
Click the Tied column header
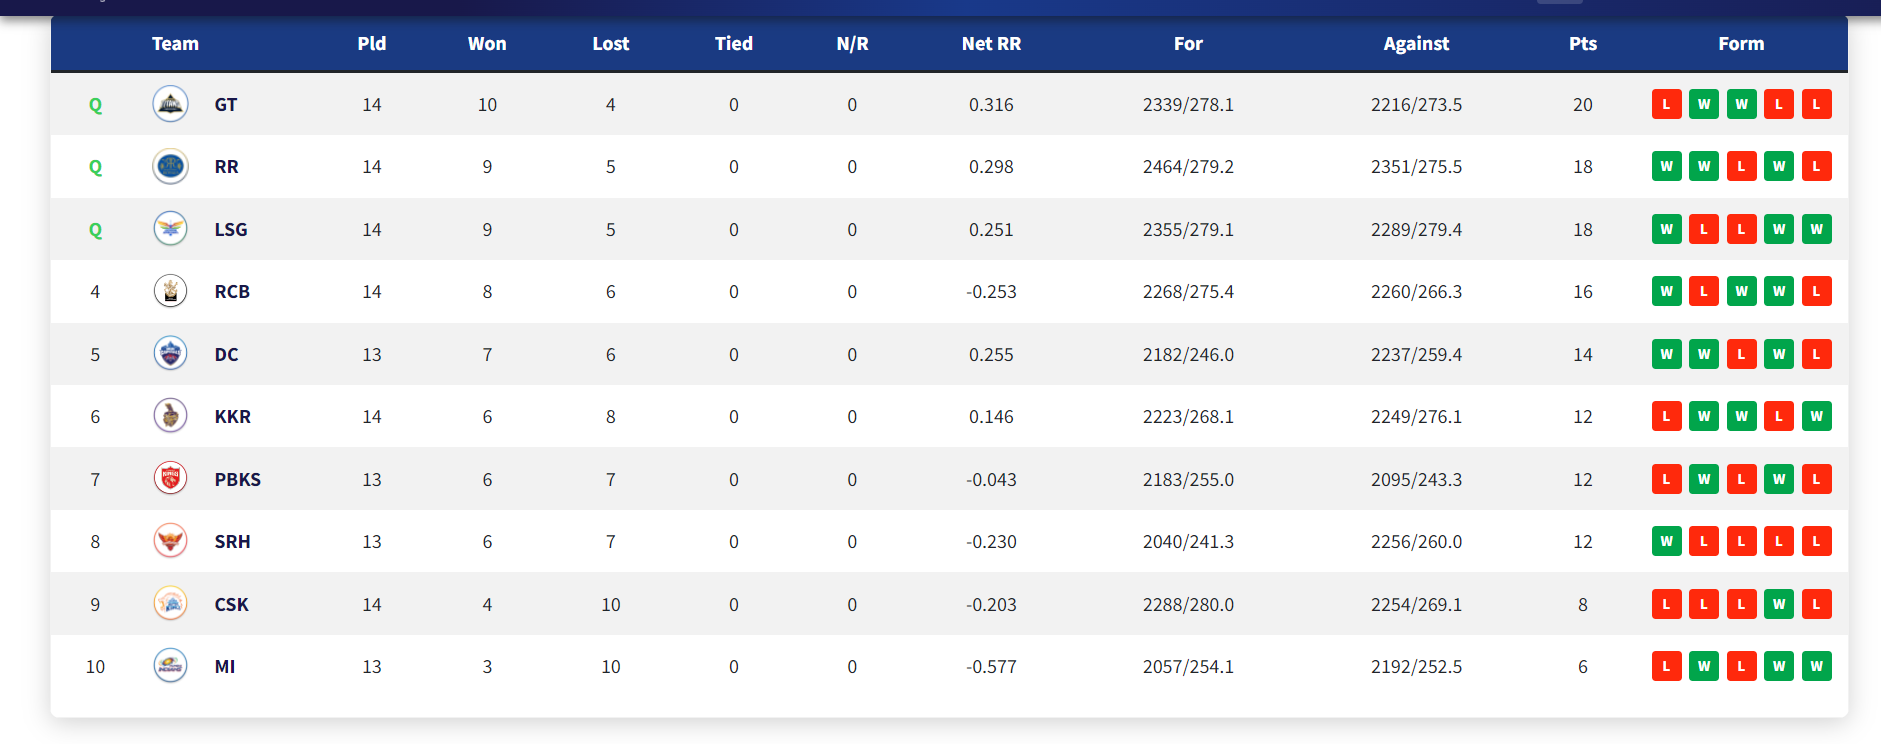point(734,43)
